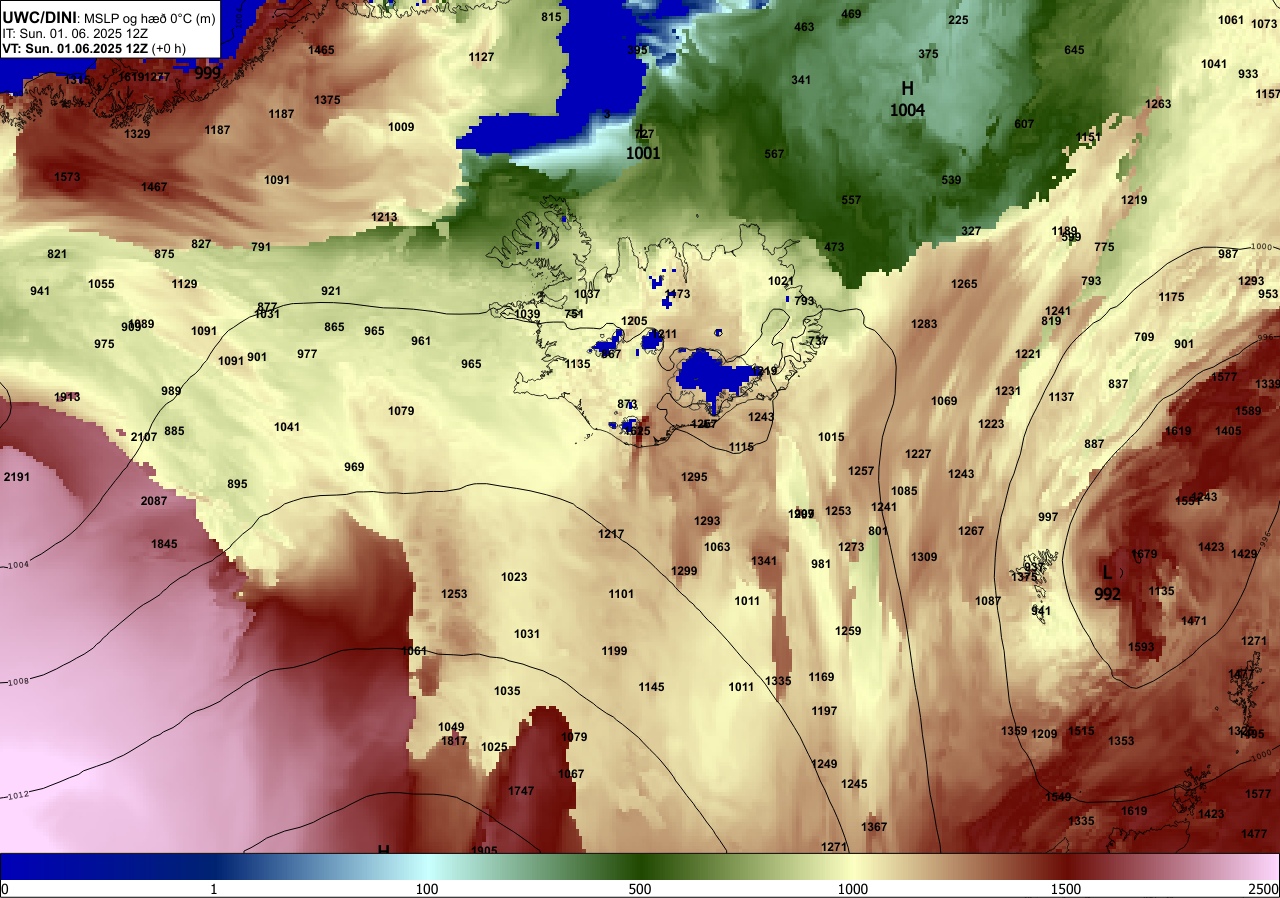Click the freezing-level value 1845
The height and width of the screenshot is (898, 1280).
click(x=164, y=544)
